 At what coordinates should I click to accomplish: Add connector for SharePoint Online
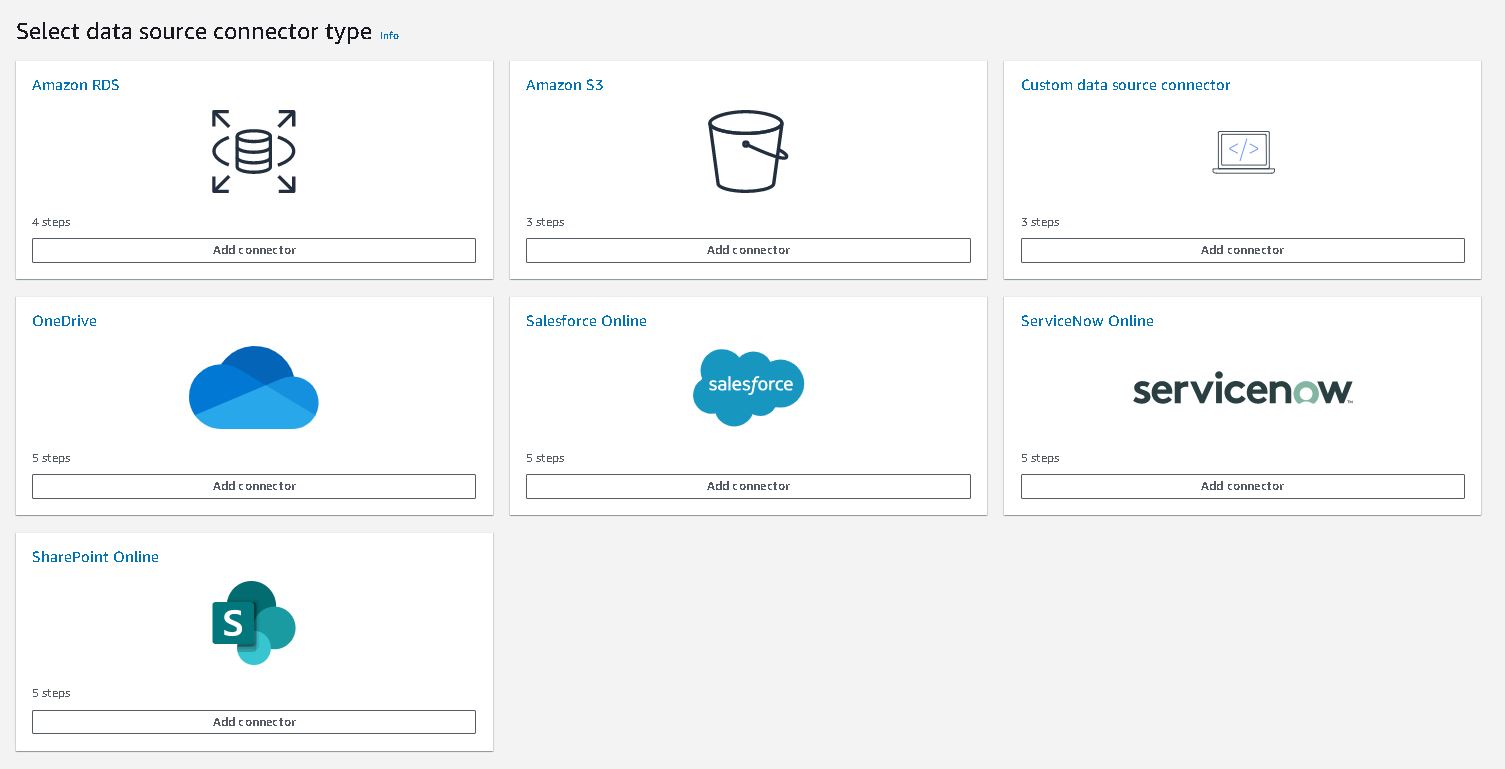[x=254, y=722]
